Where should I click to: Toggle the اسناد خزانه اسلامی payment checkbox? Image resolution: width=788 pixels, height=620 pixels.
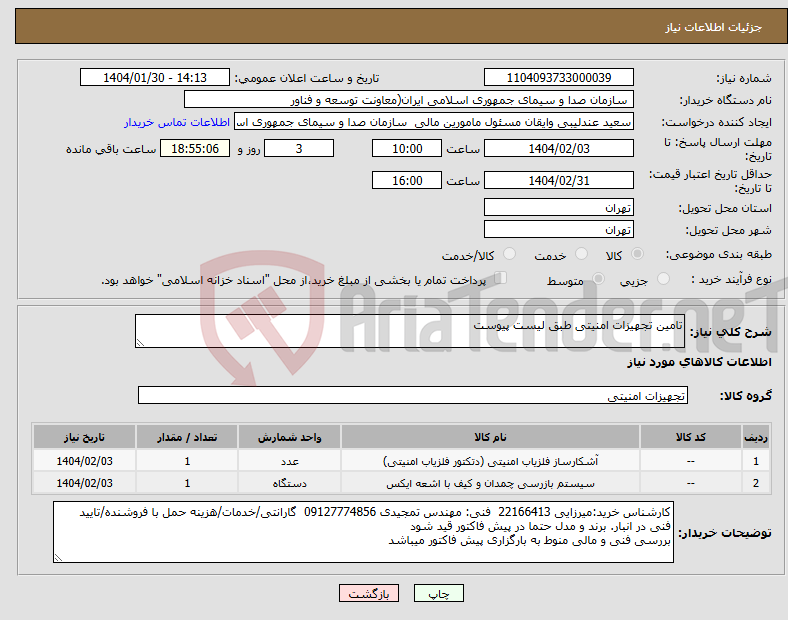(x=501, y=278)
